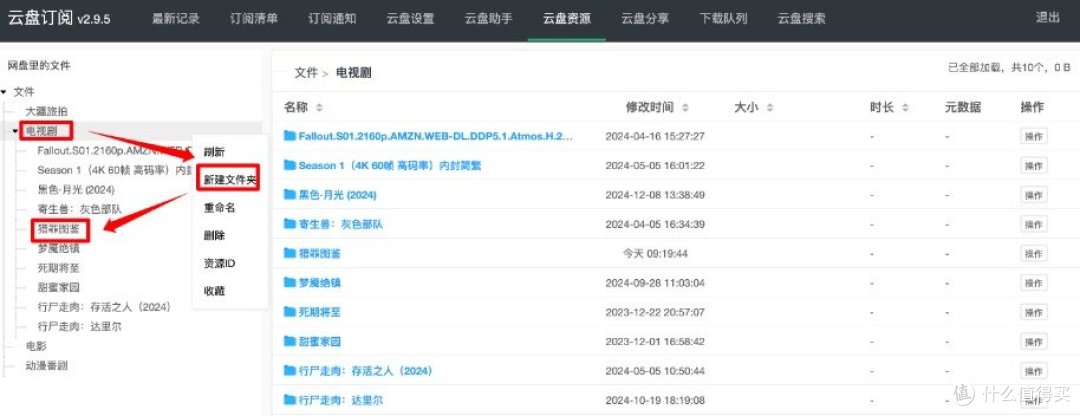Click folder icon beside 猎罪图鉴 in list

(289, 253)
